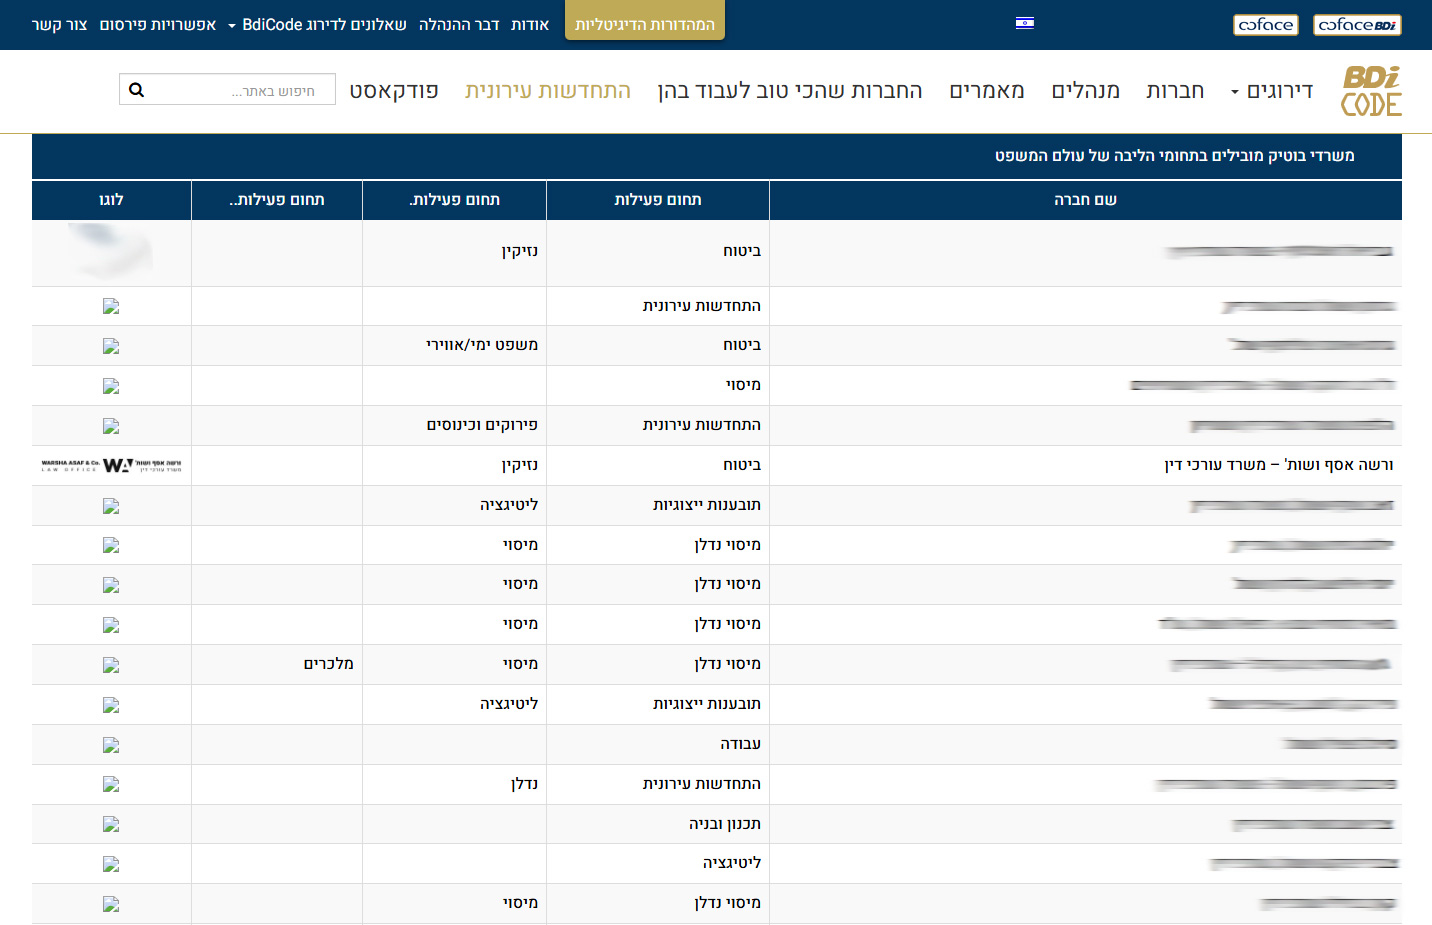Click the Israeli flag language icon

click(1024, 23)
